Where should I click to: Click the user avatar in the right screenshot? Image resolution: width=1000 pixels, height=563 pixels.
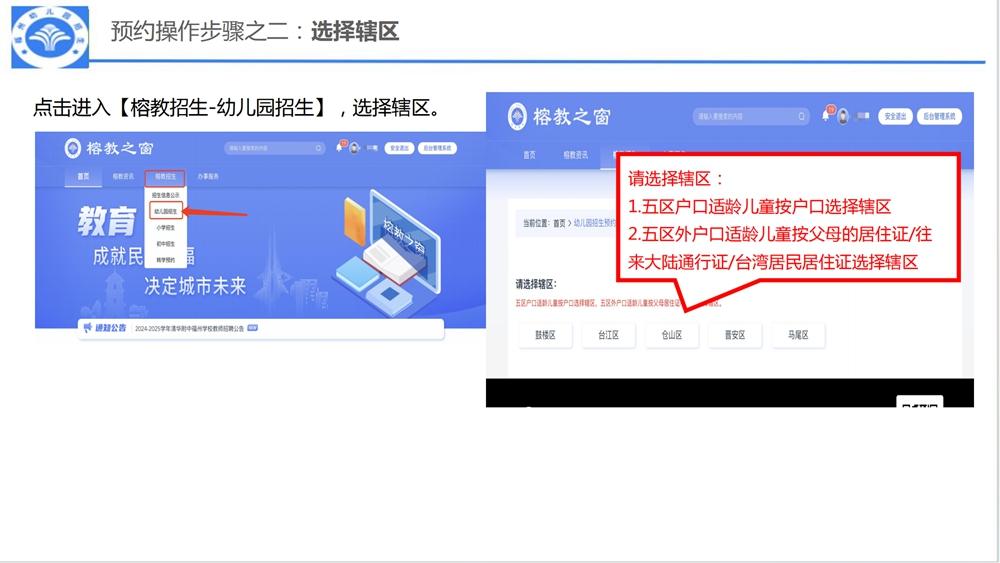coord(843,116)
